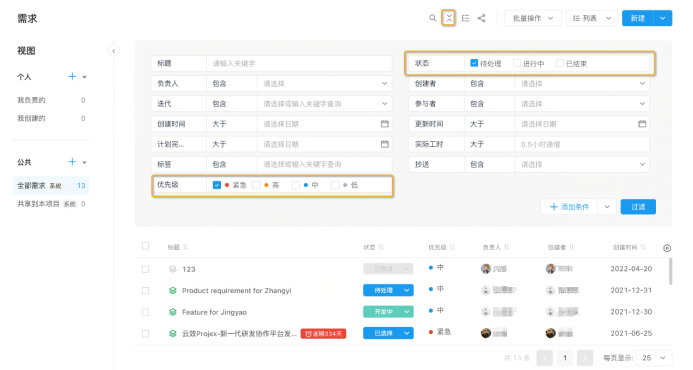Click the table vertical scrollbar
This screenshot has height=370, width=693.
pos(670,271)
